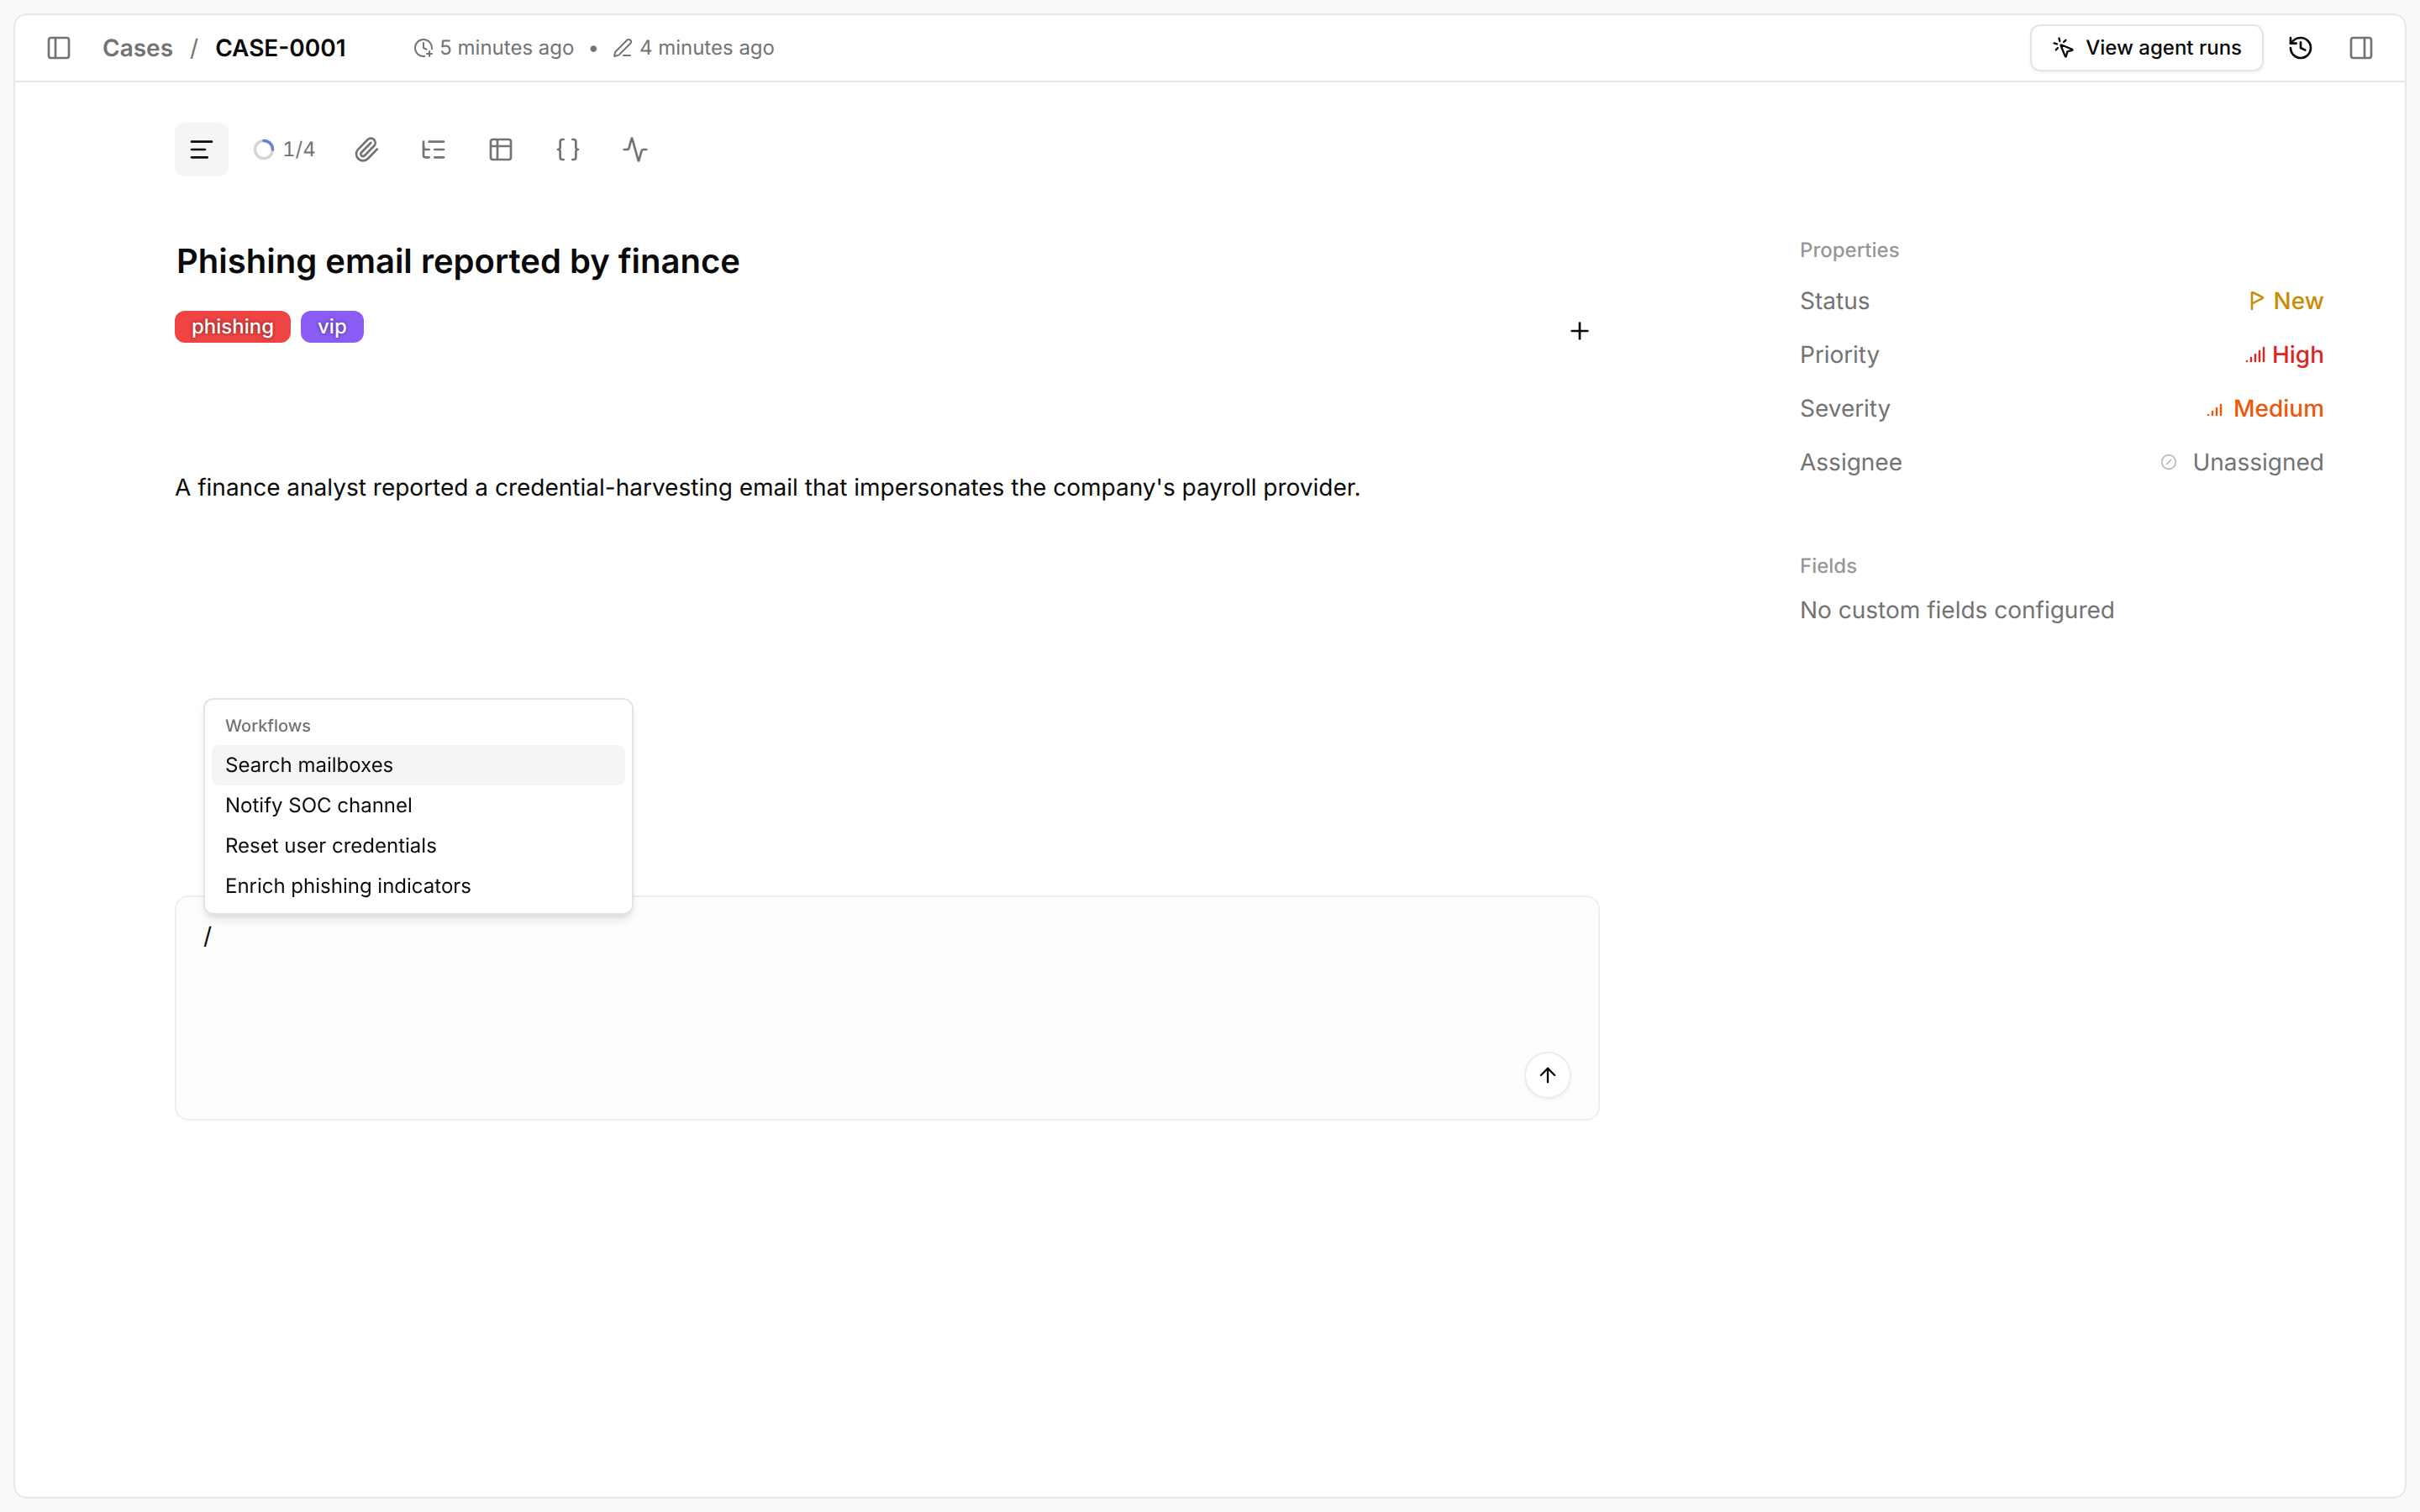The image size is (2420, 1512).
Task: Go to Cases breadcrumb link
Action: point(138,48)
